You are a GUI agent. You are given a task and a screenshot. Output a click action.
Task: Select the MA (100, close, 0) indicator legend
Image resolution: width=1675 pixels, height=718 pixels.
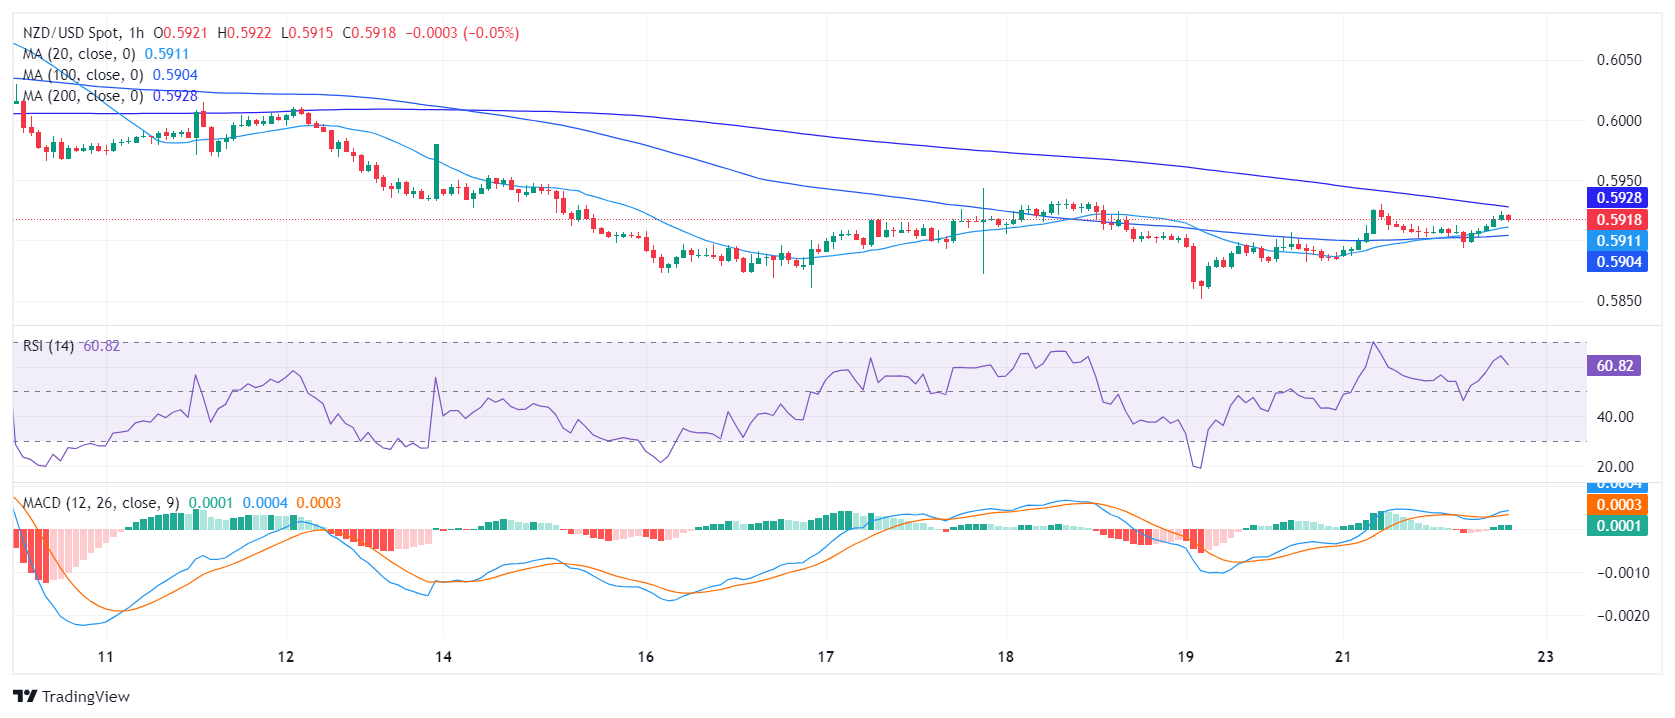pyautogui.click(x=83, y=75)
